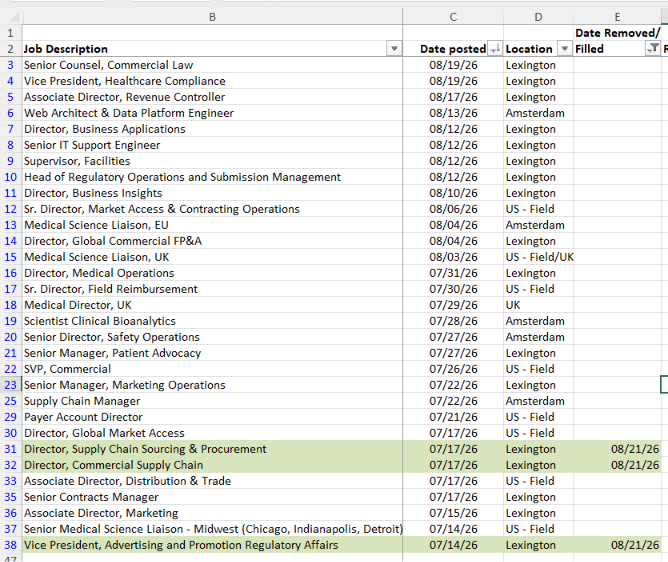This screenshot has height=562, width=668.
Task: Click cell 'Senior Counsel, Commercial Law'
Action: pyautogui.click(x=212, y=65)
